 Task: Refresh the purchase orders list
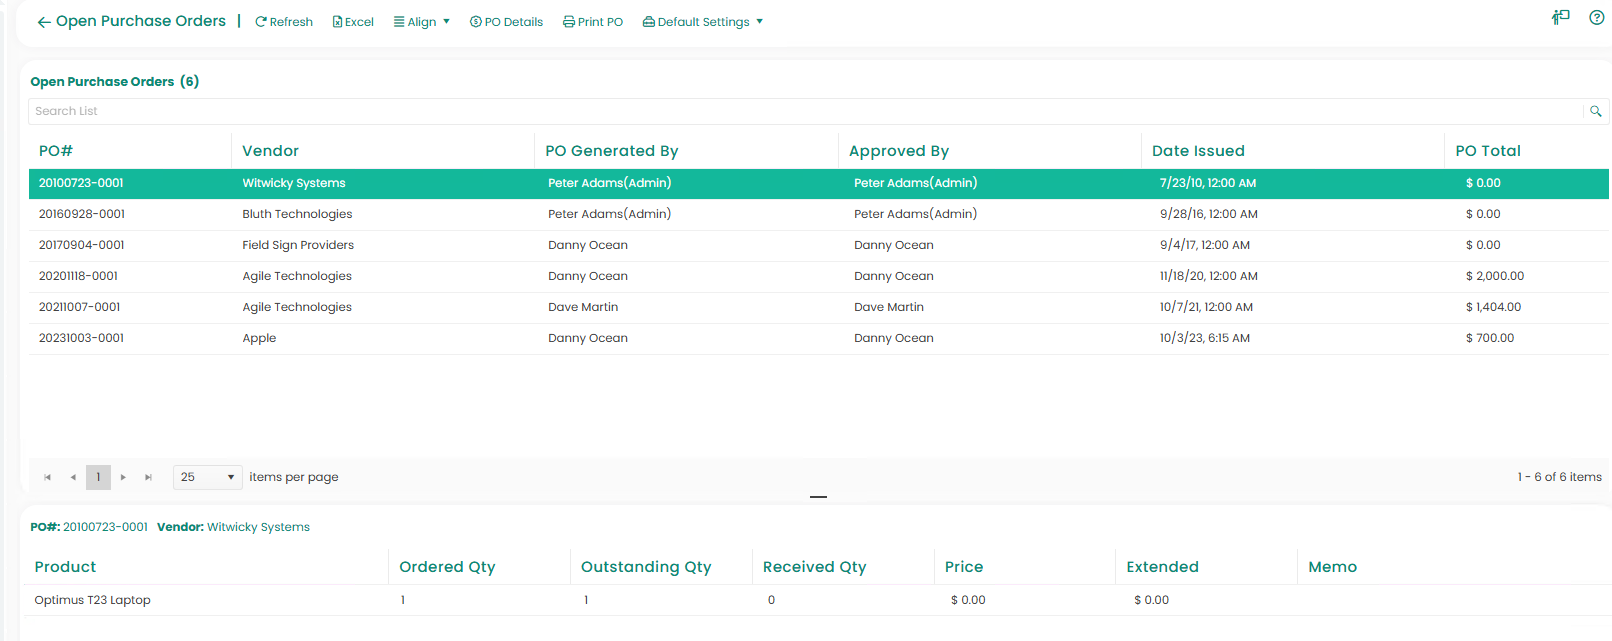click(x=284, y=22)
